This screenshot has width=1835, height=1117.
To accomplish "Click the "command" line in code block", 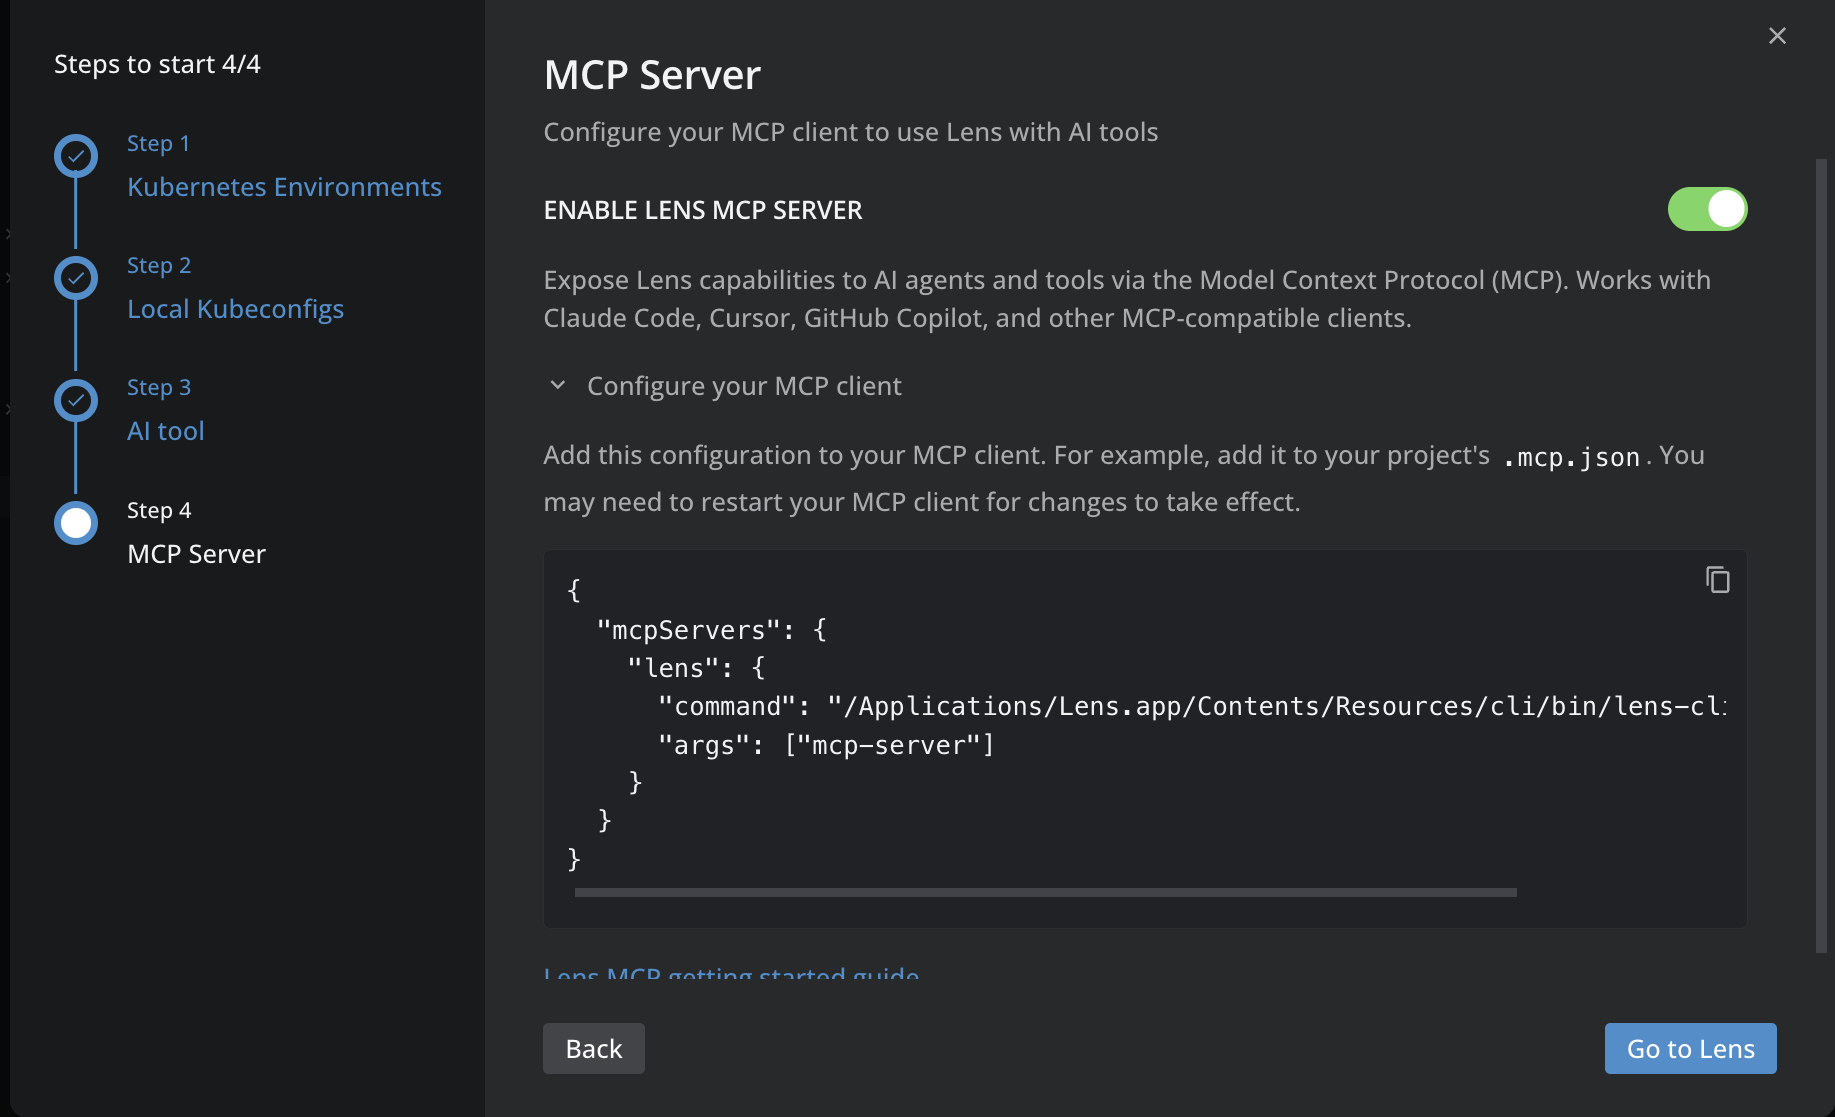I will coord(1191,706).
